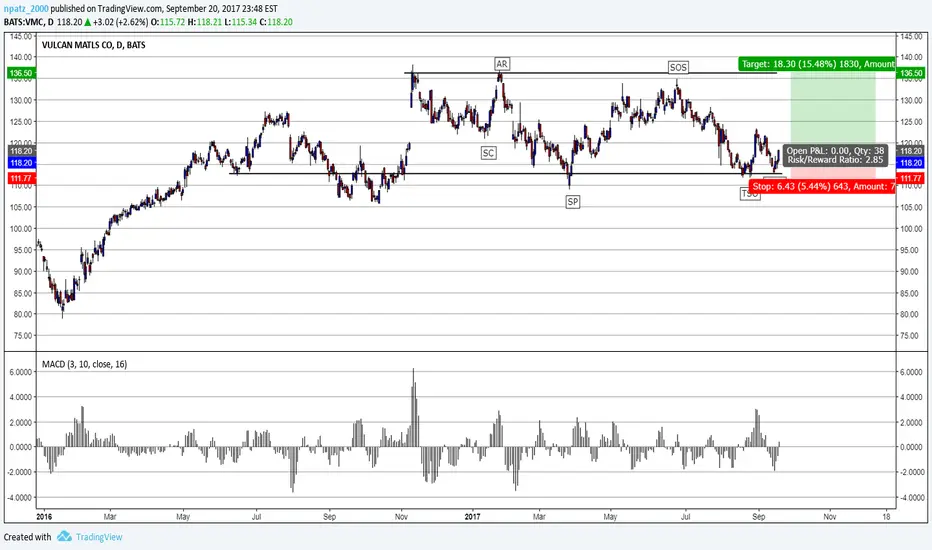Click the Stop 6.43 loss label
The image size is (932, 550).
click(x=822, y=187)
